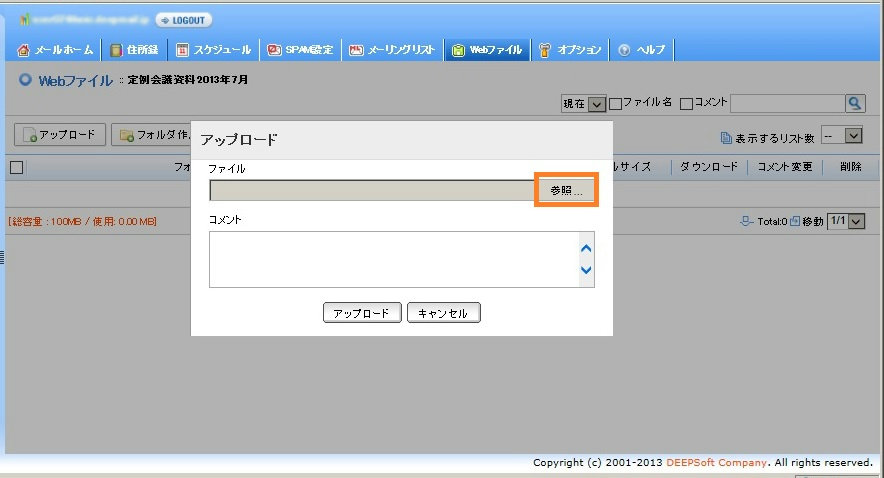Open the メールホーム tab

[57, 50]
